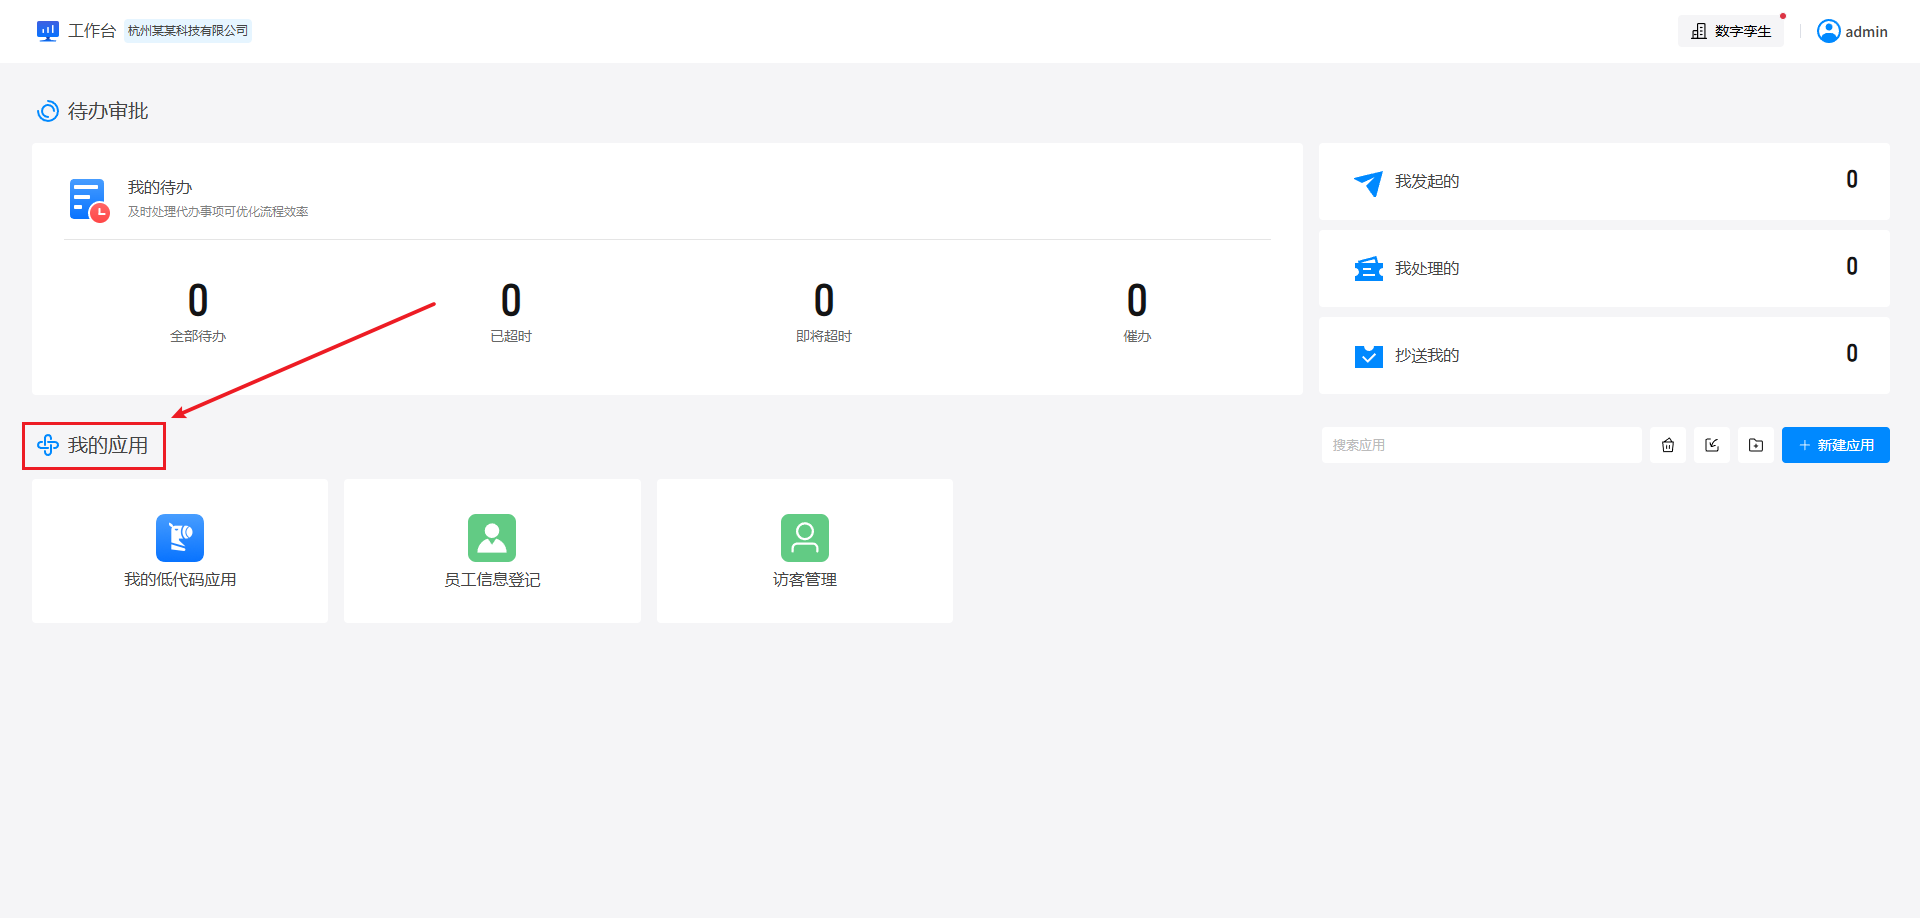Image resolution: width=1920 pixels, height=918 pixels.
Task: Click the 新建应用 button
Action: (1835, 445)
